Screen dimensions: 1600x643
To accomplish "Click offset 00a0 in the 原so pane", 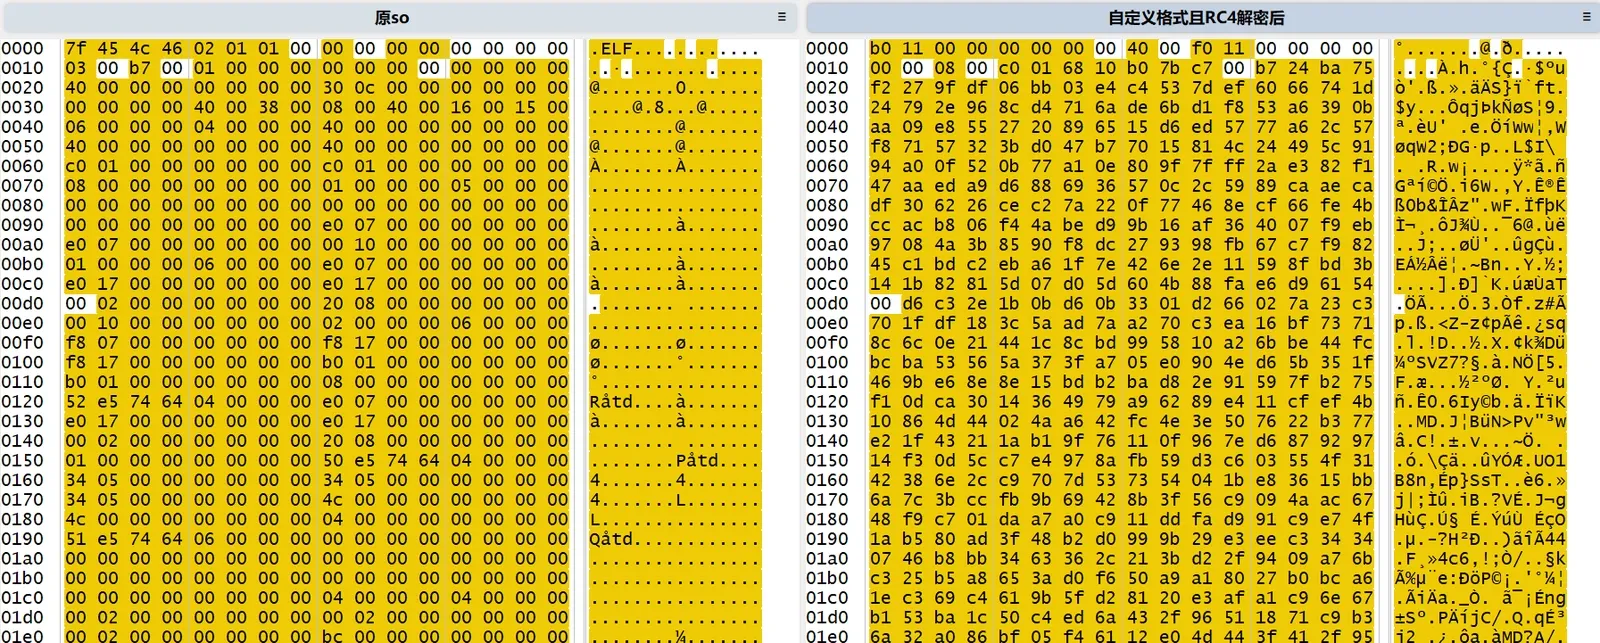I will (x=23, y=244).
